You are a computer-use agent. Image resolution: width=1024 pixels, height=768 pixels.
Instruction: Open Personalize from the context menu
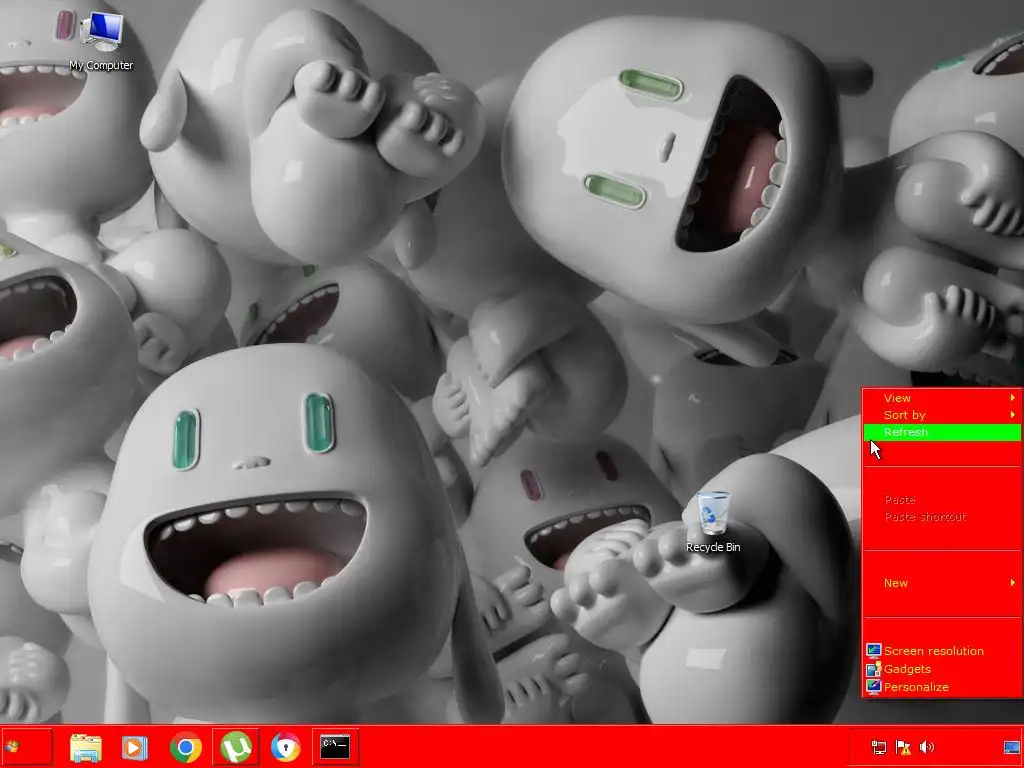942,686
